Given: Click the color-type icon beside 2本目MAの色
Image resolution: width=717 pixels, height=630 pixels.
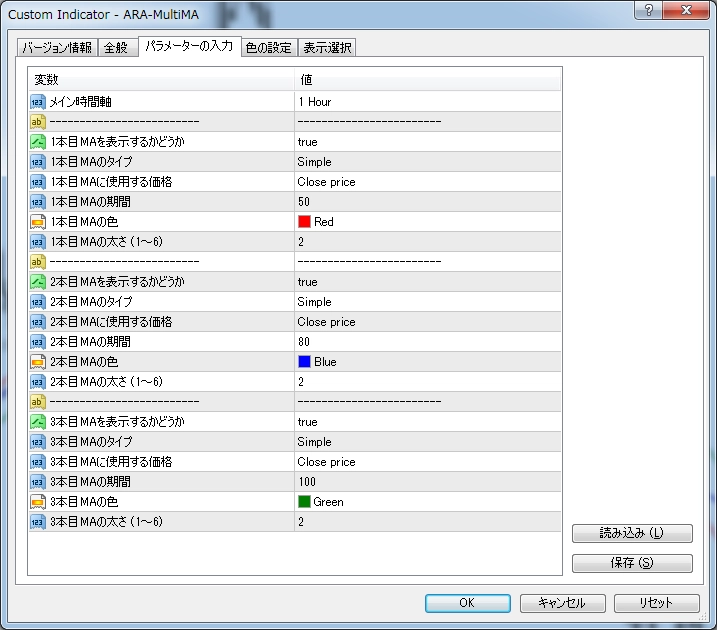Looking at the screenshot, I should point(38,362).
